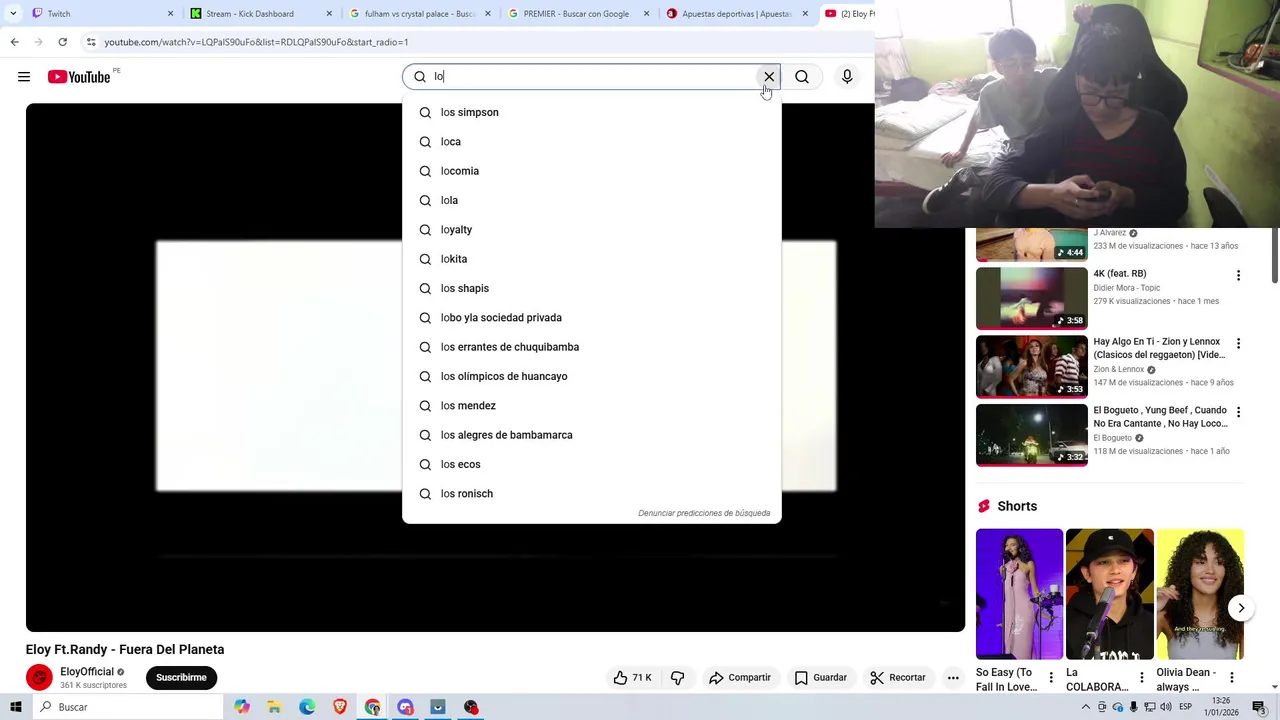Like the video (71 K)
Image resolution: width=1280 pixels, height=720 pixels.
coord(633,677)
